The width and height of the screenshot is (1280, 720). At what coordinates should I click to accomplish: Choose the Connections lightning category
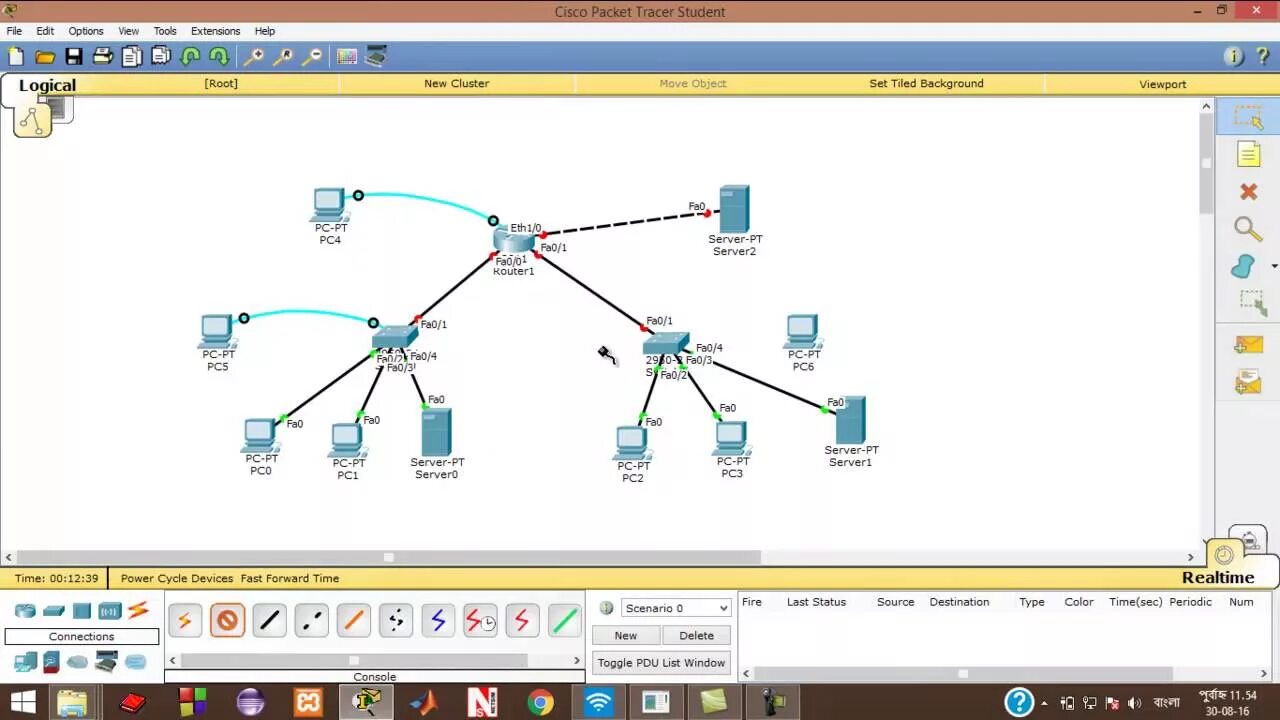(138, 610)
